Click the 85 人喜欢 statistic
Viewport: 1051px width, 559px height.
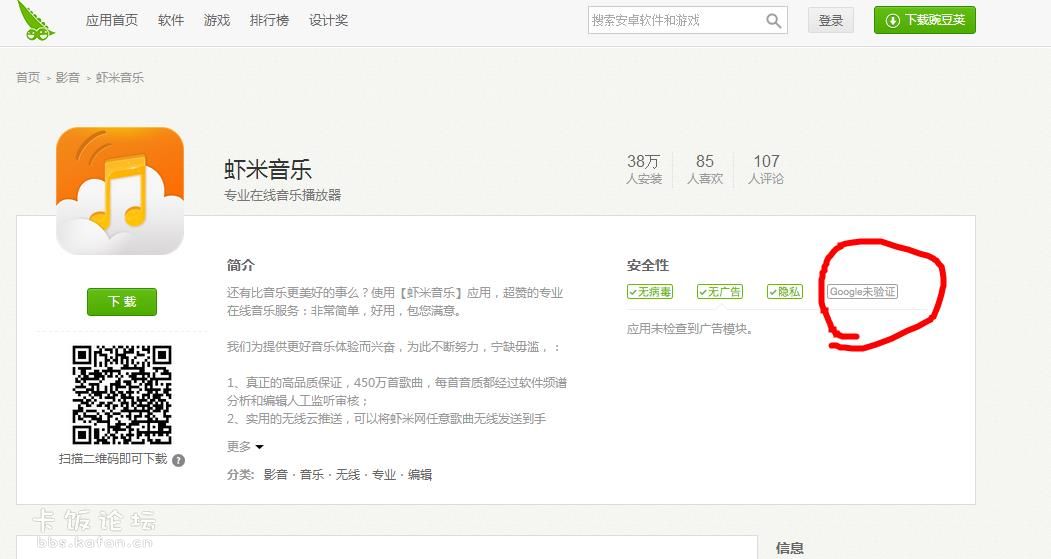[705, 169]
